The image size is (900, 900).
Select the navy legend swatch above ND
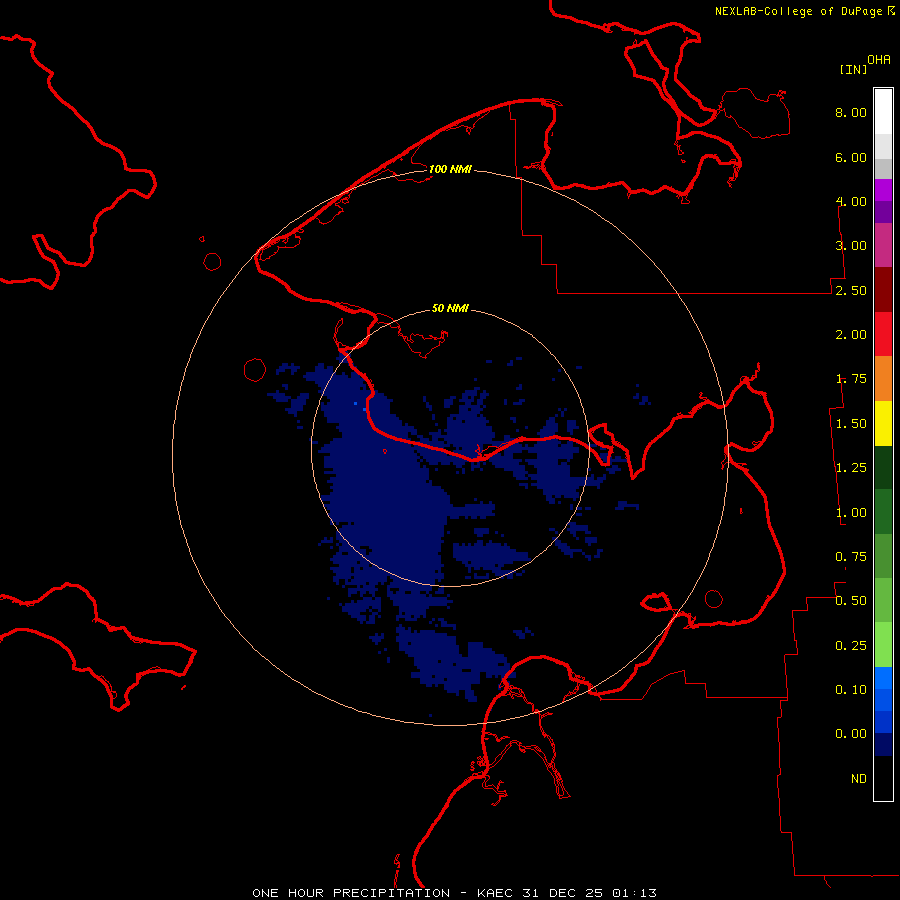(883, 745)
